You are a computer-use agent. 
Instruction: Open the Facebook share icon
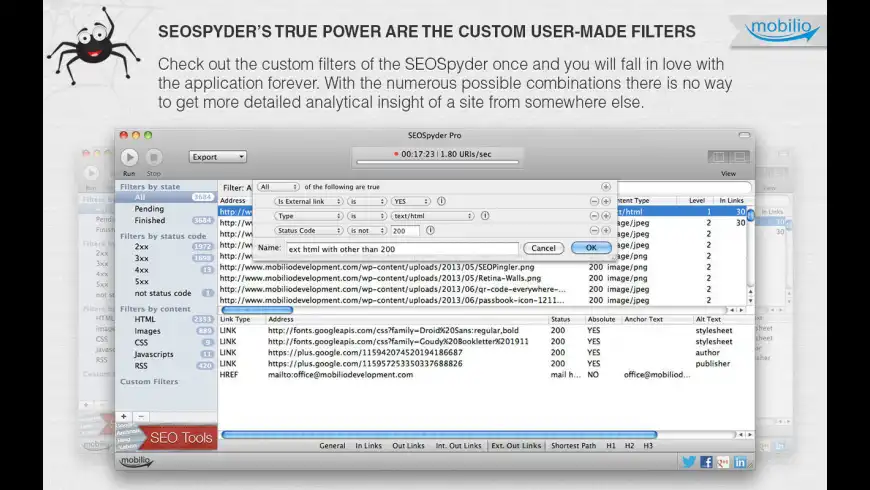[x=706, y=462]
